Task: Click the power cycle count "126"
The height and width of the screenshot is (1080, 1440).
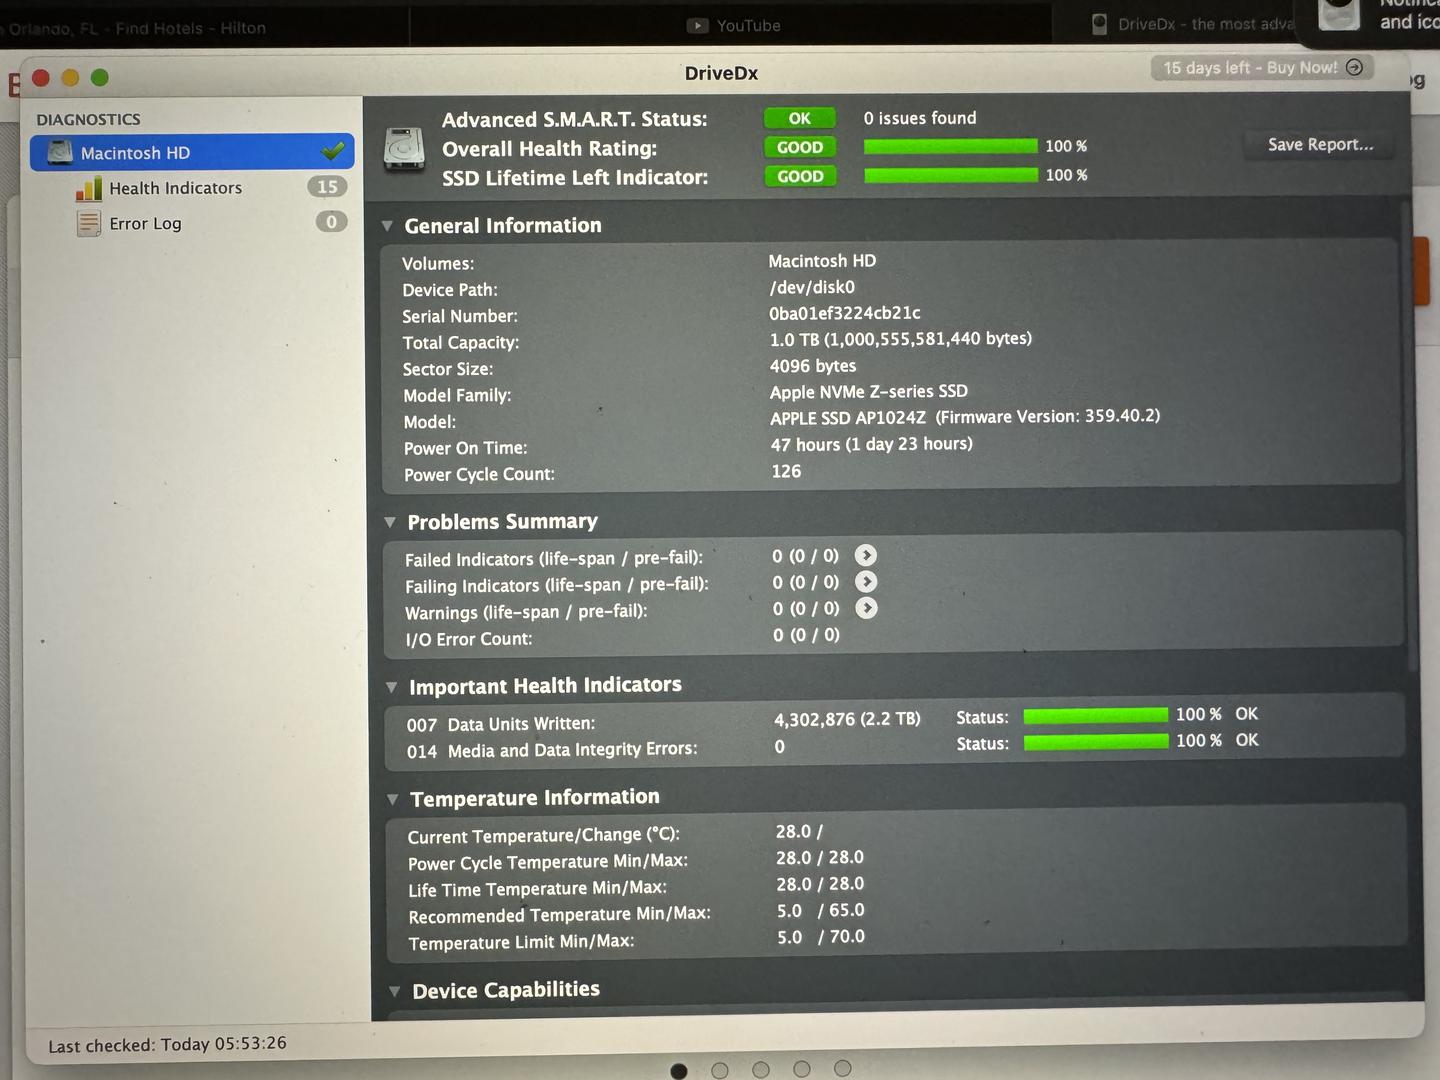Action: [786, 471]
